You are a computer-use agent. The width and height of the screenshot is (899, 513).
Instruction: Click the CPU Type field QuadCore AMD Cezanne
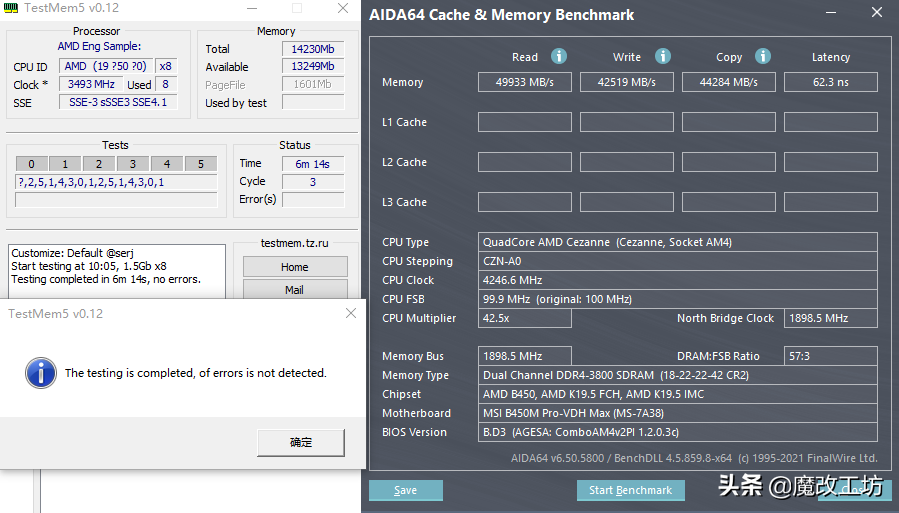pyautogui.click(x=678, y=242)
